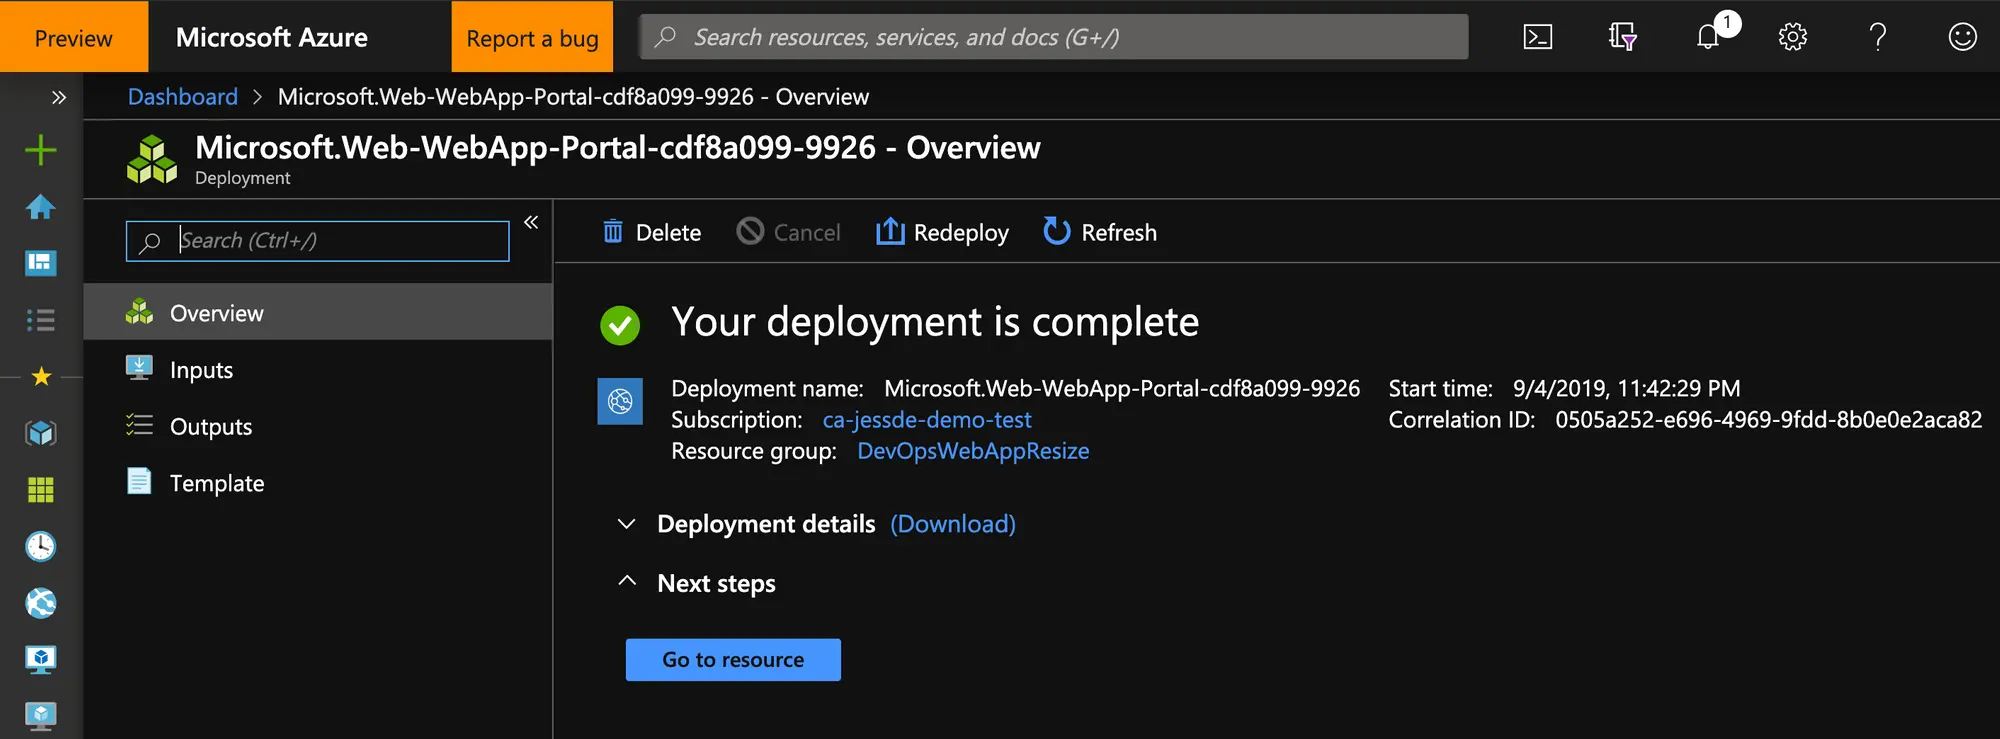Expand the Deployment details section
The width and height of the screenshot is (2000, 739).
pos(627,524)
